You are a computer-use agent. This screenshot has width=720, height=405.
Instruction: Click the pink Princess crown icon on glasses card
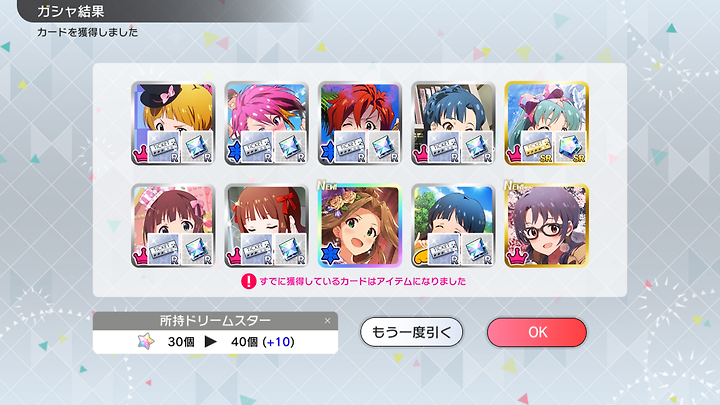coord(515,256)
